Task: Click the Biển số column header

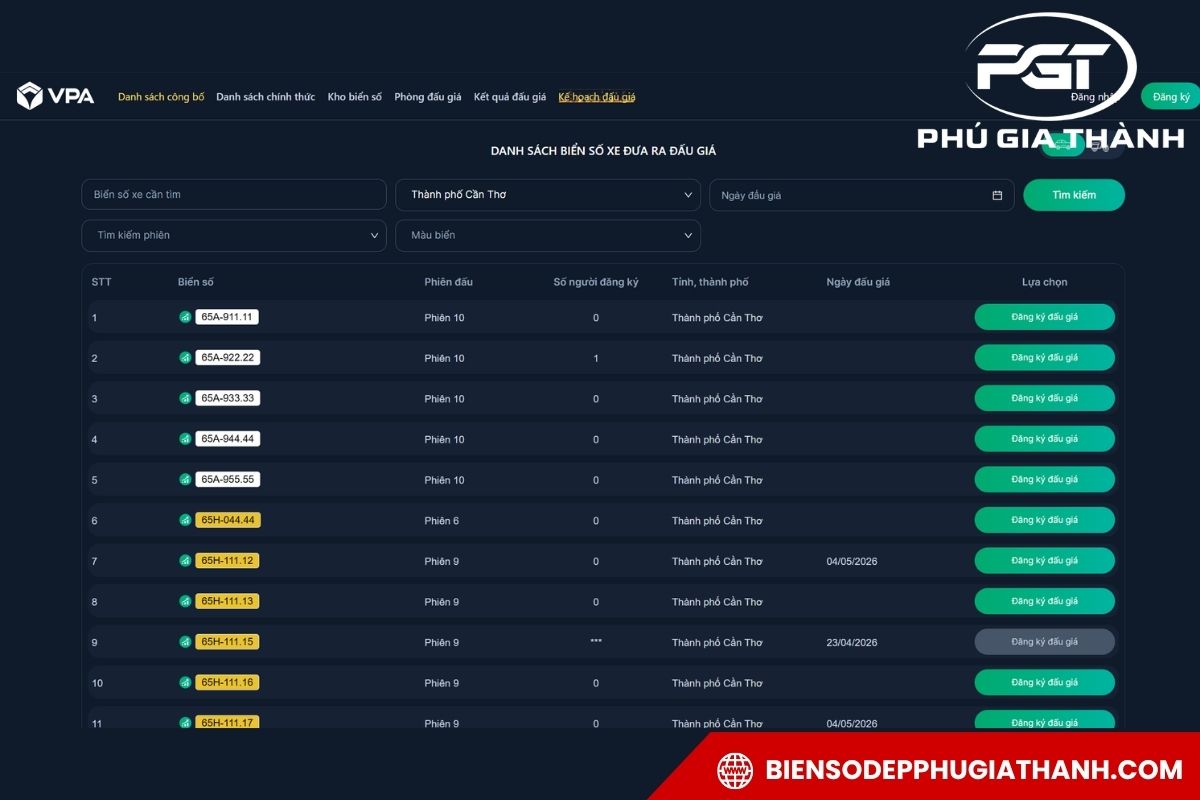Action: pos(196,282)
